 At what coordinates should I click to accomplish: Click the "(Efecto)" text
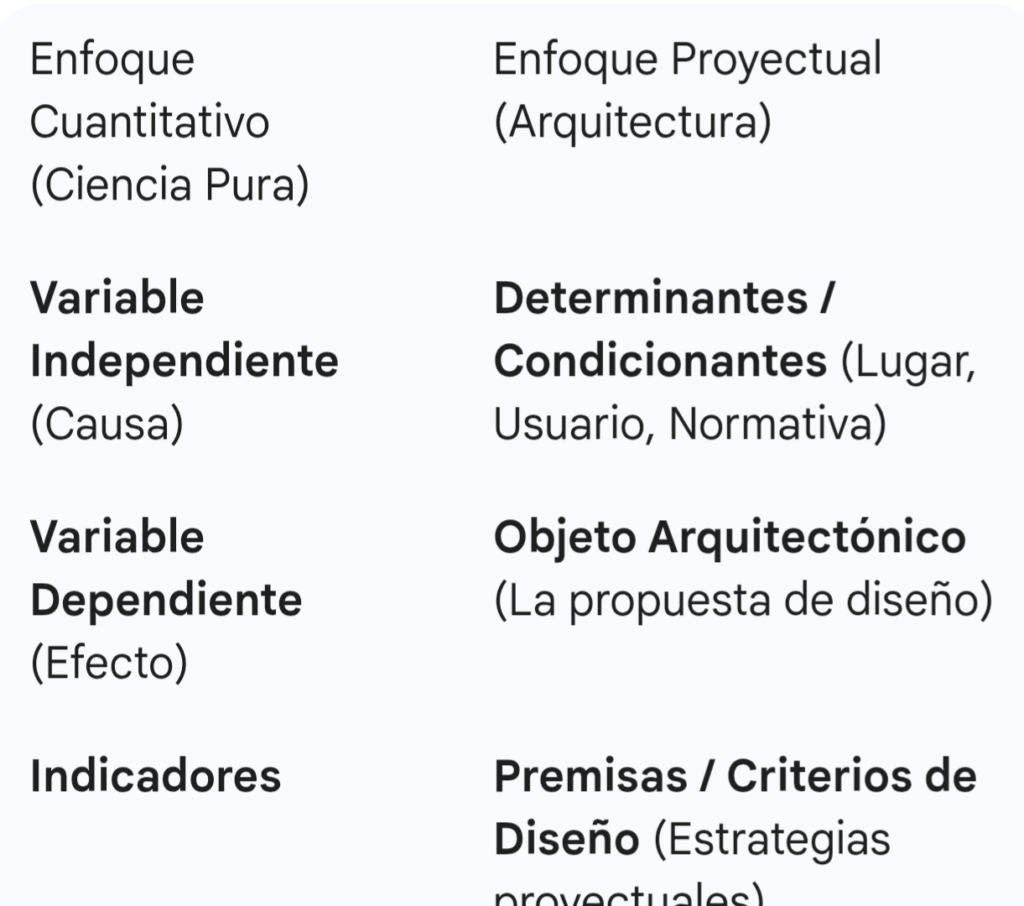point(109,664)
